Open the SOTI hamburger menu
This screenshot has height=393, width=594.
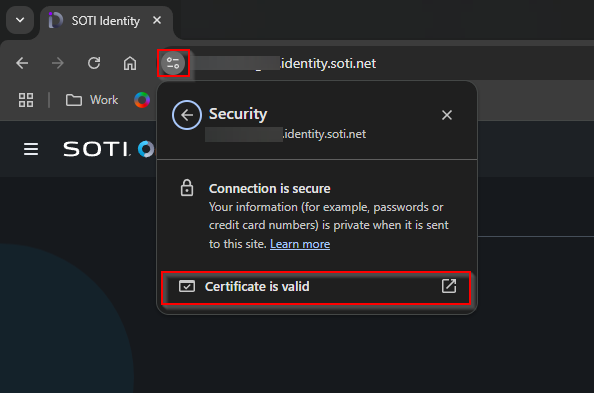(31, 149)
